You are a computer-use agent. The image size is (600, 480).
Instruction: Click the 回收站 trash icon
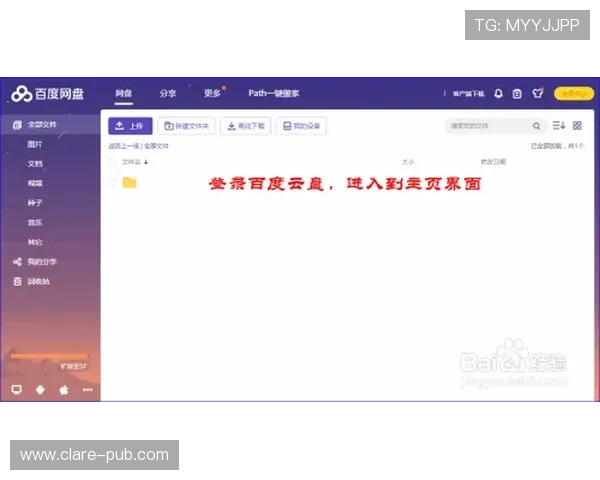[x=17, y=282]
